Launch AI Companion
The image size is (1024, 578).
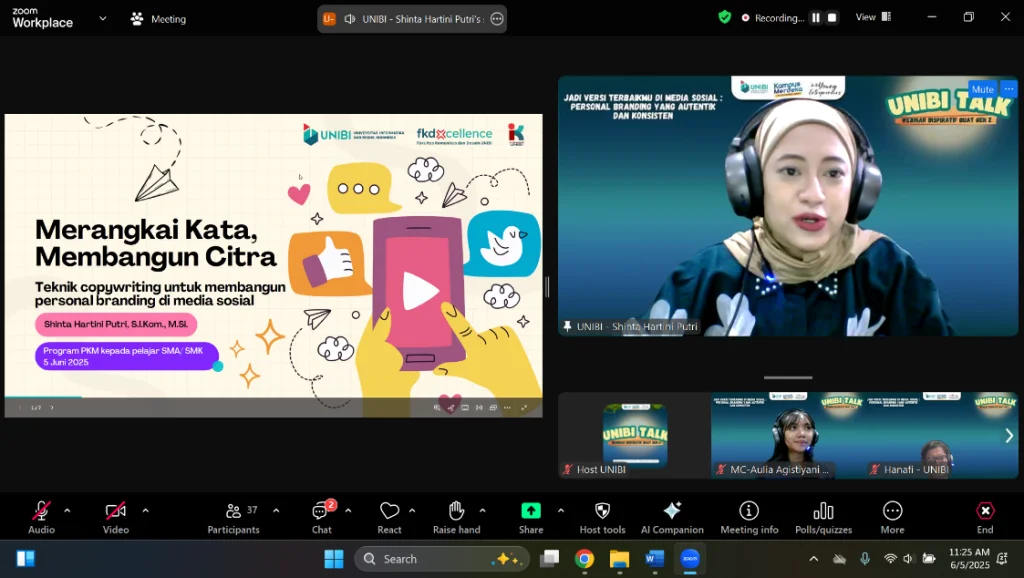click(672, 517)
